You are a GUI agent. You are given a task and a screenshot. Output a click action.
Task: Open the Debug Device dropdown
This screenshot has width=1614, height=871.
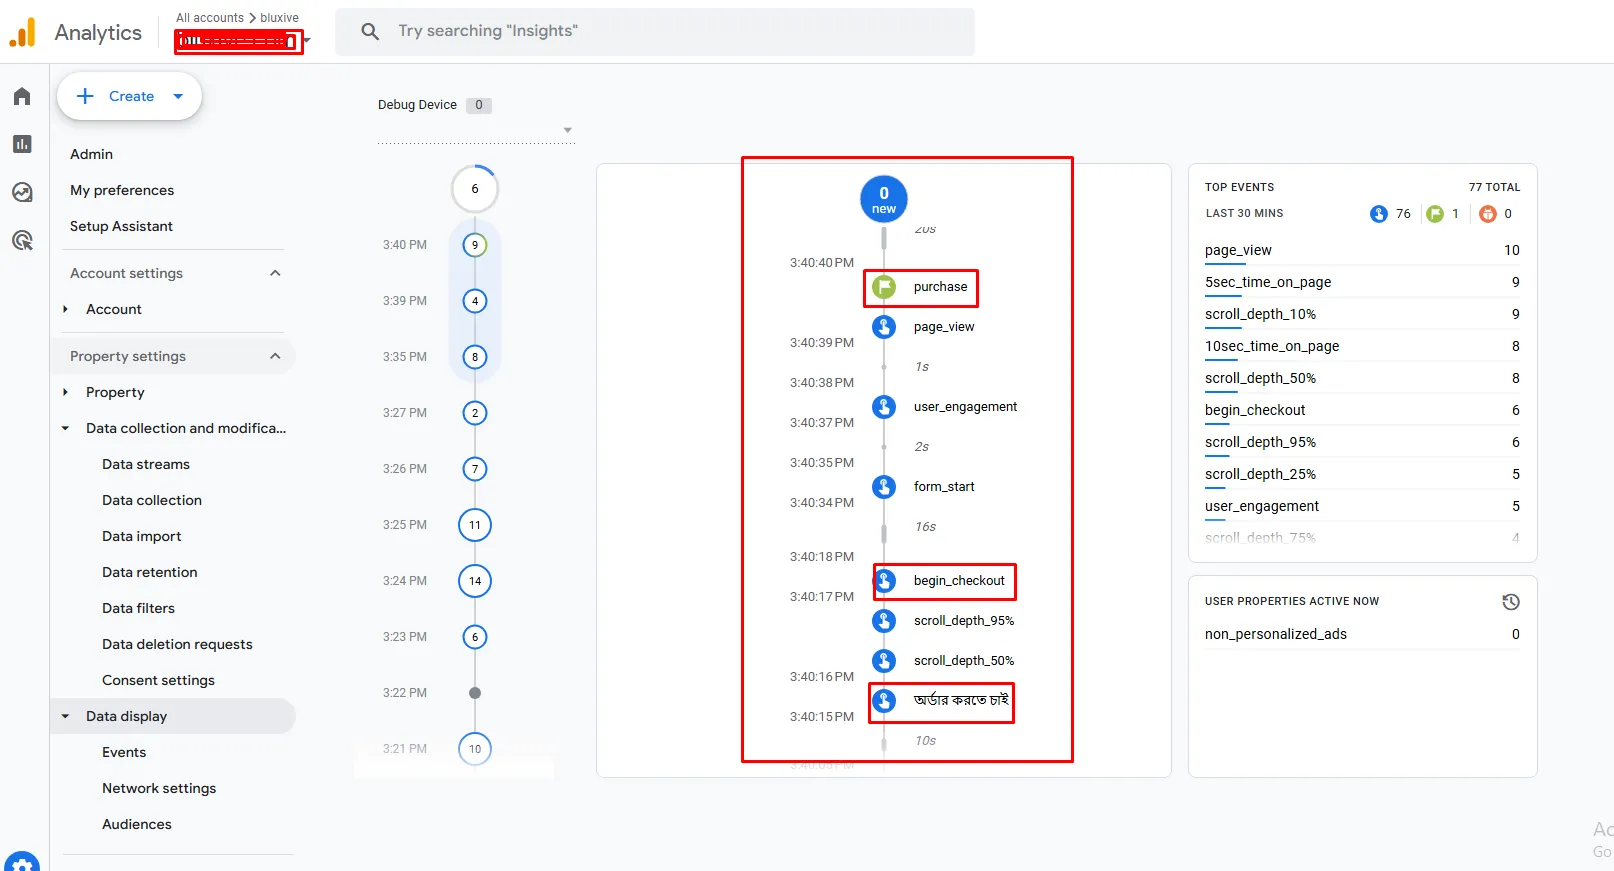567,130
